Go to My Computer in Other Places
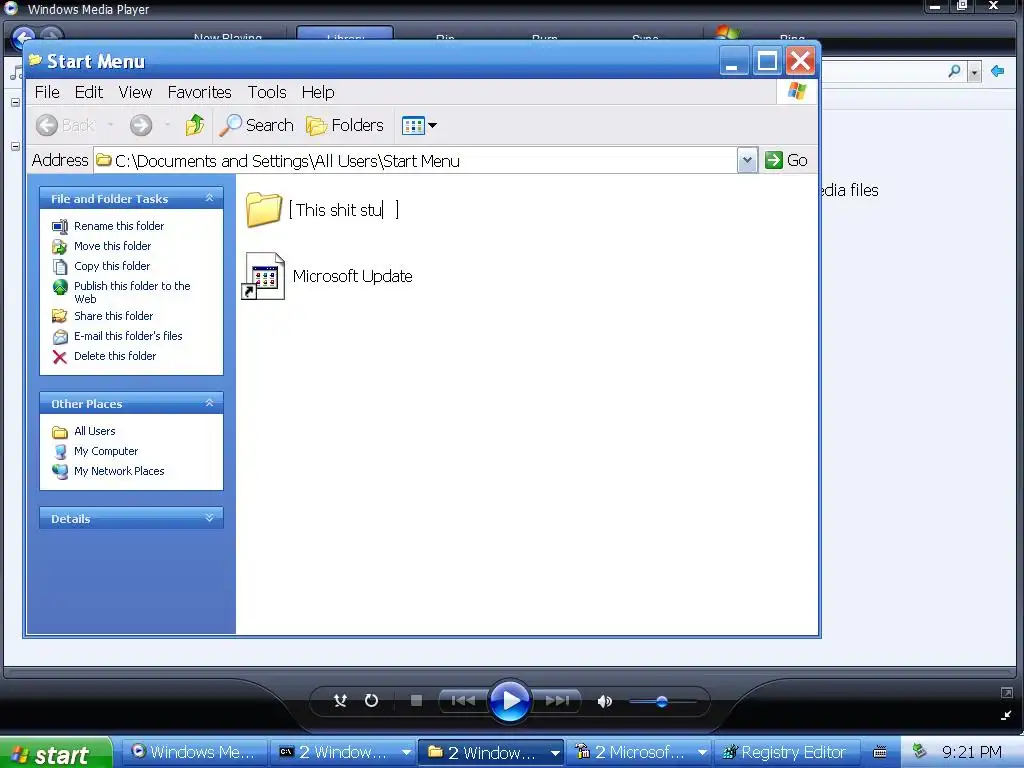 coord(106,451)
